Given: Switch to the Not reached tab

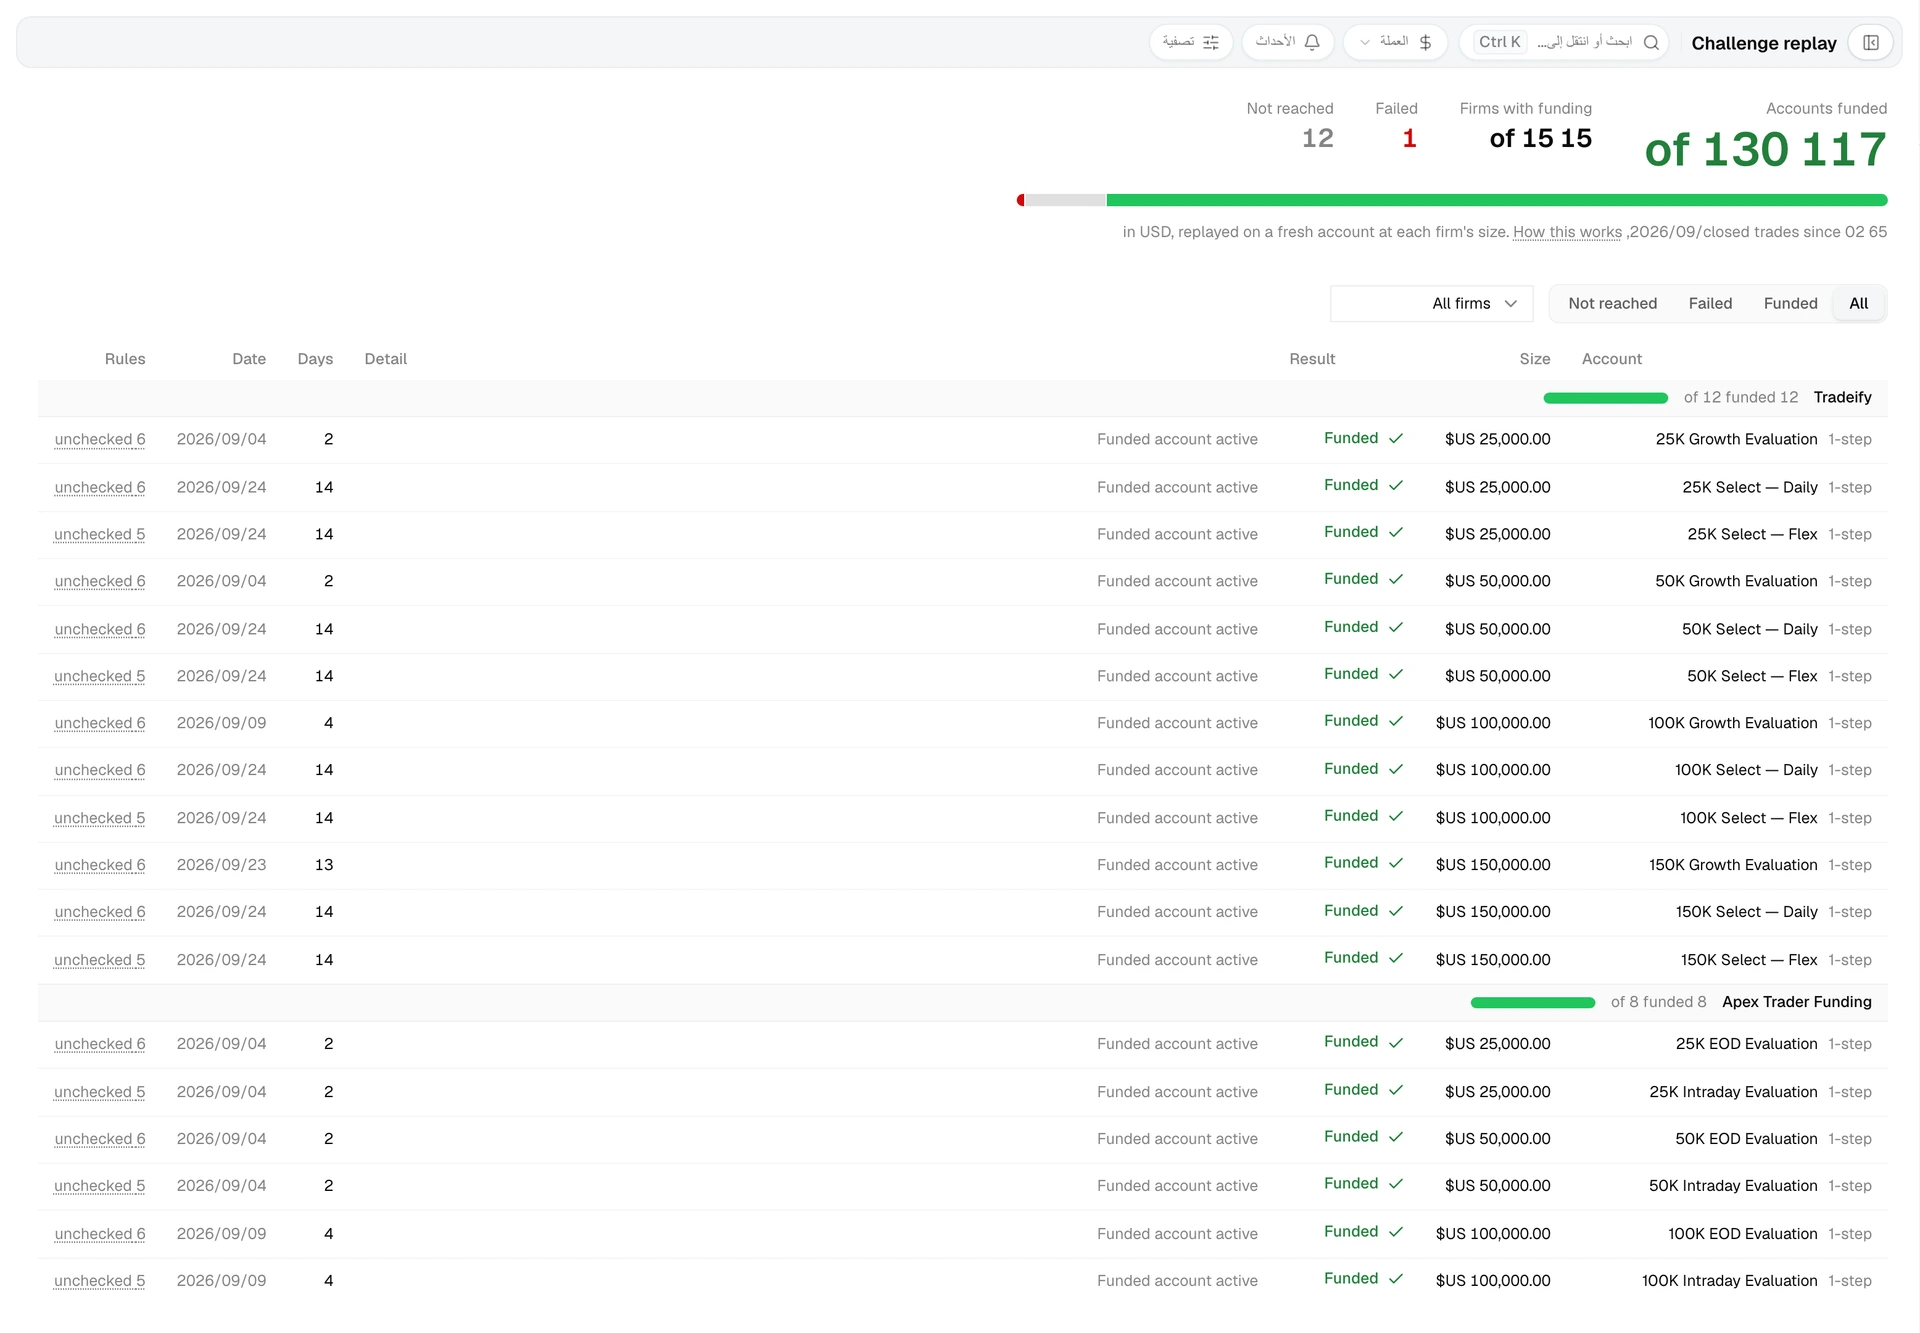Looking at the screenshot, I should click(1612, 303).
